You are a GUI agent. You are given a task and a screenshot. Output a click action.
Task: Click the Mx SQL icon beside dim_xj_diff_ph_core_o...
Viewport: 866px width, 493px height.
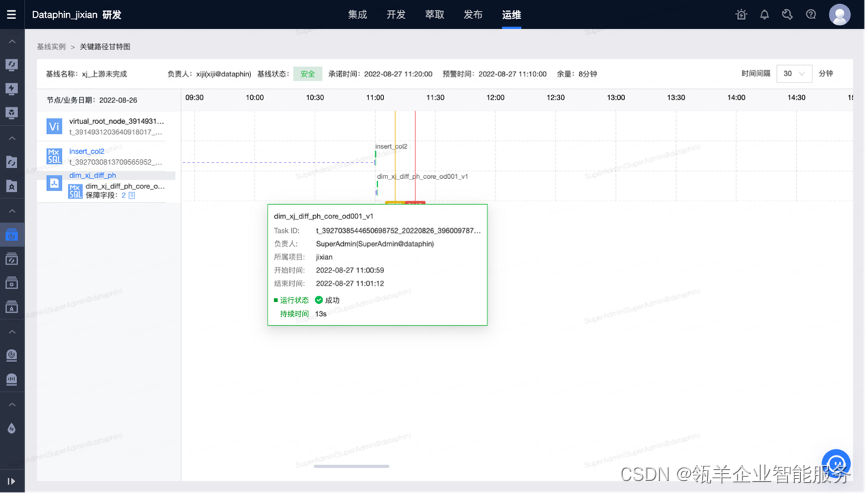75,191
